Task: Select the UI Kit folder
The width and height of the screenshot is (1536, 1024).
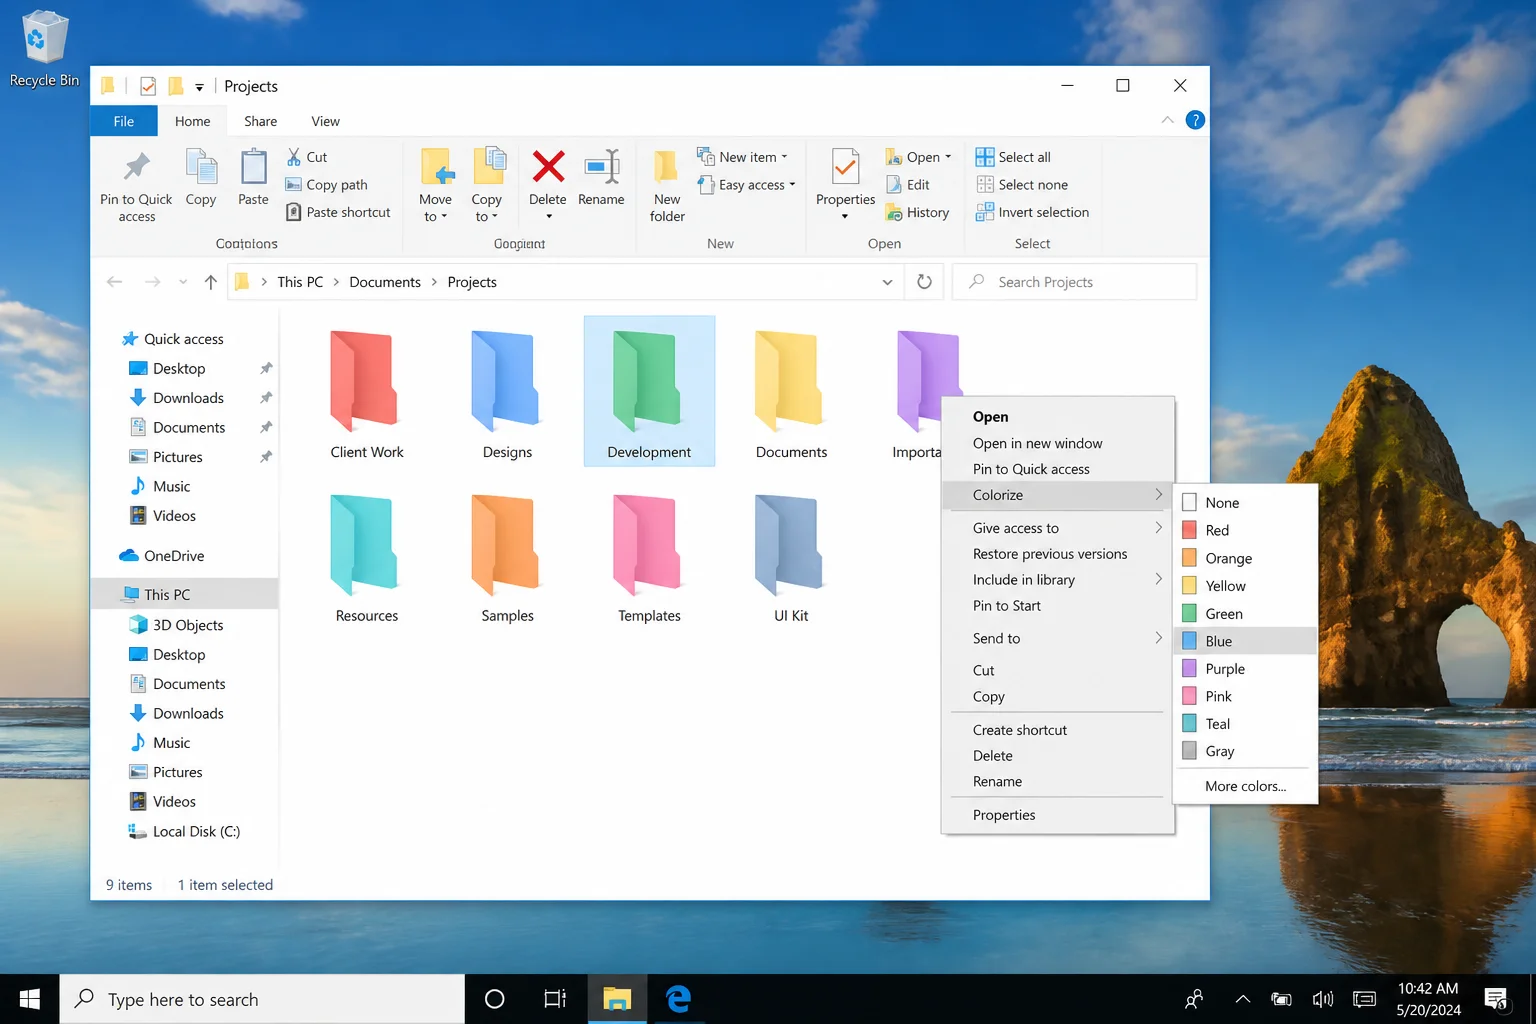Action: (x=791, y=559)
